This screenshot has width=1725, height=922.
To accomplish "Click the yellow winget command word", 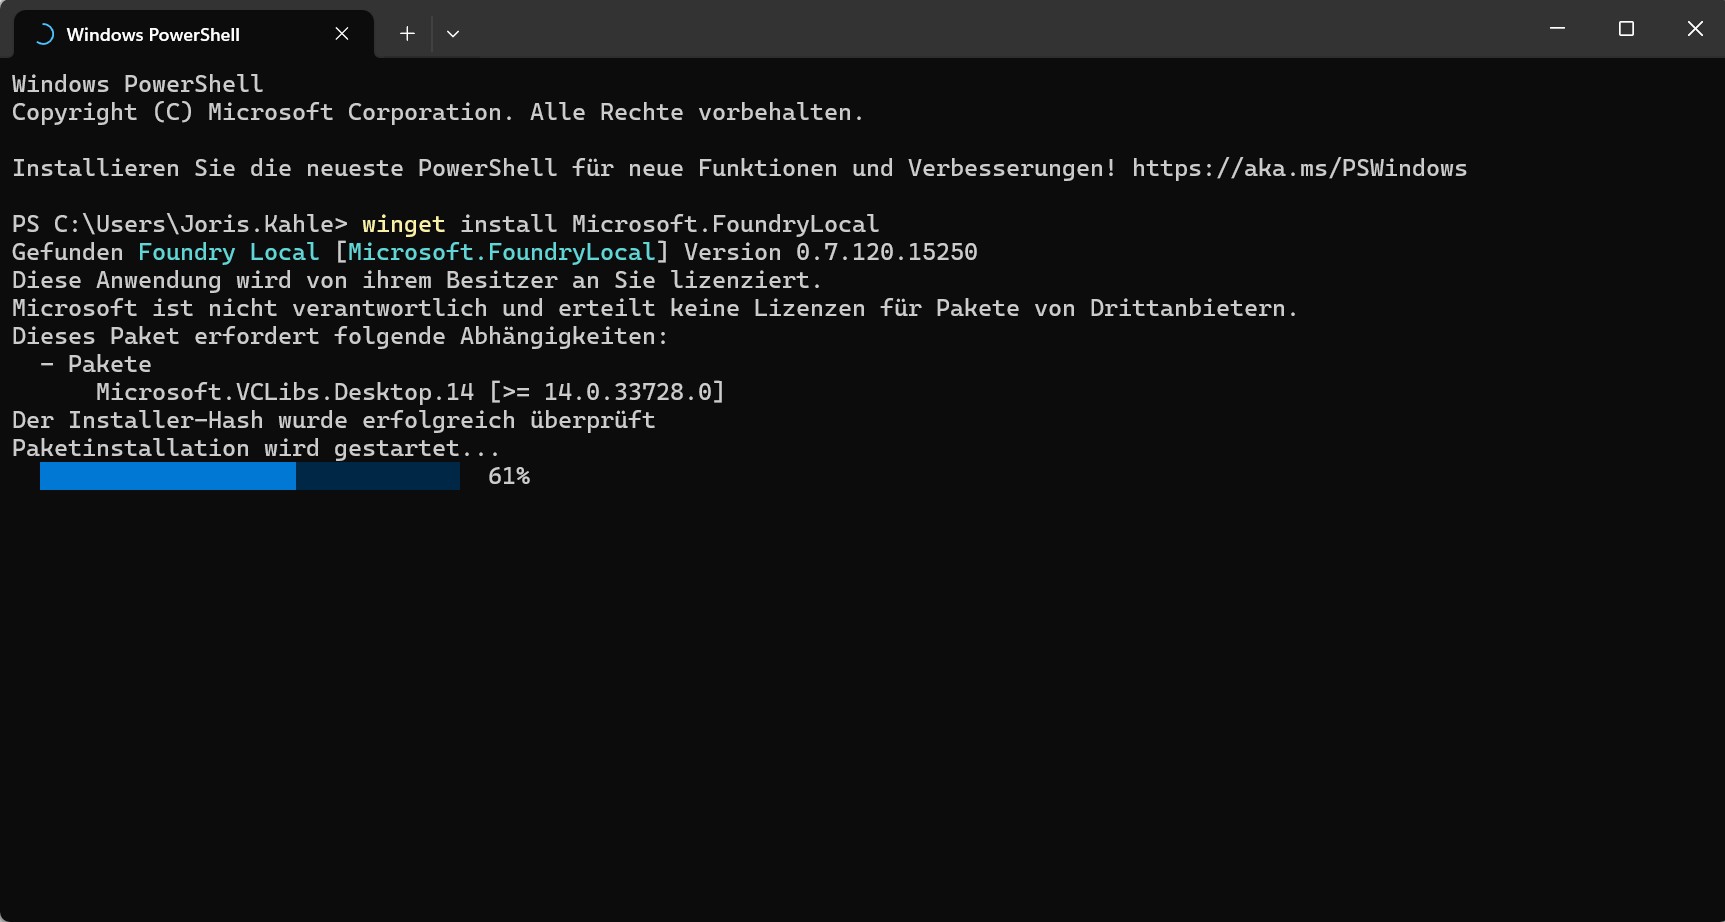I will pos(403,225).
